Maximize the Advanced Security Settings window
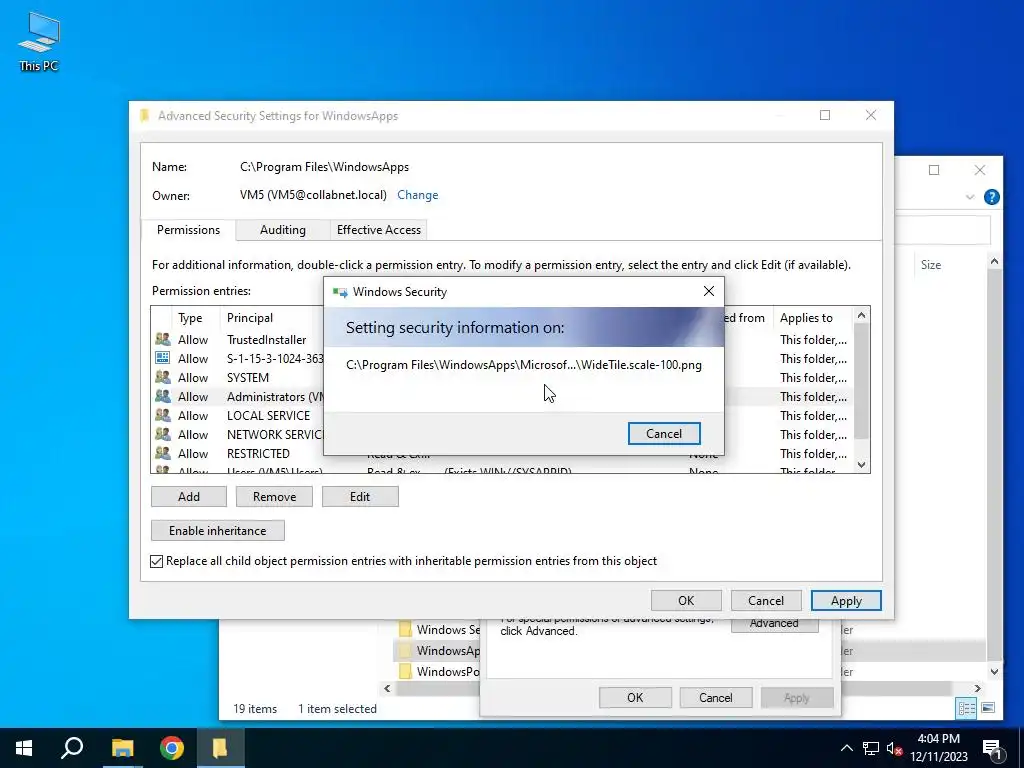Viewport: 1024px width, 768px height. pos(825,115)
